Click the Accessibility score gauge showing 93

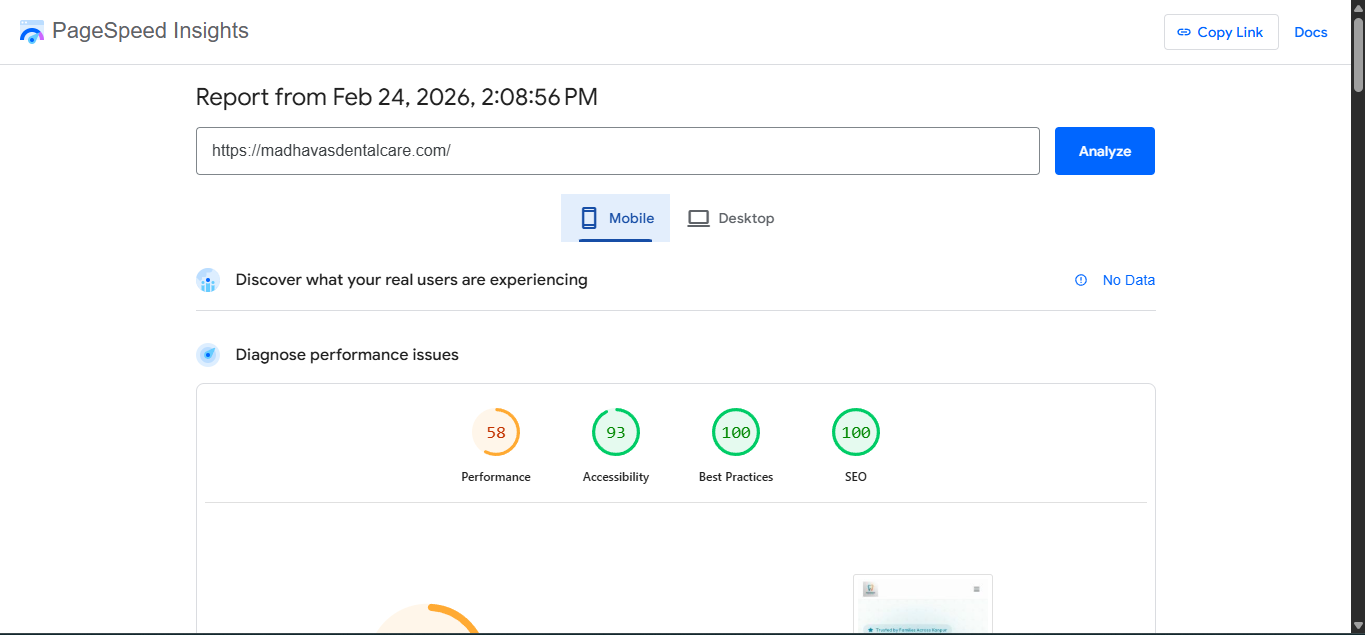pos(616,433)
